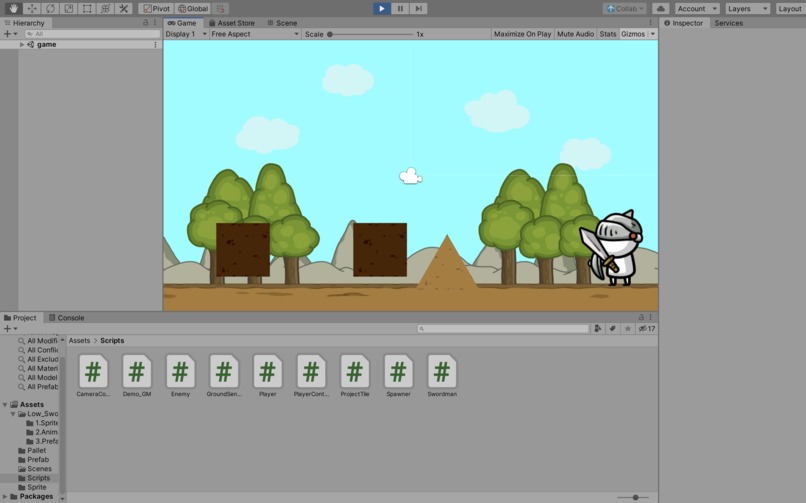Adjust the Scale slider
The image size is (806, 503).
tap(371, 34)
